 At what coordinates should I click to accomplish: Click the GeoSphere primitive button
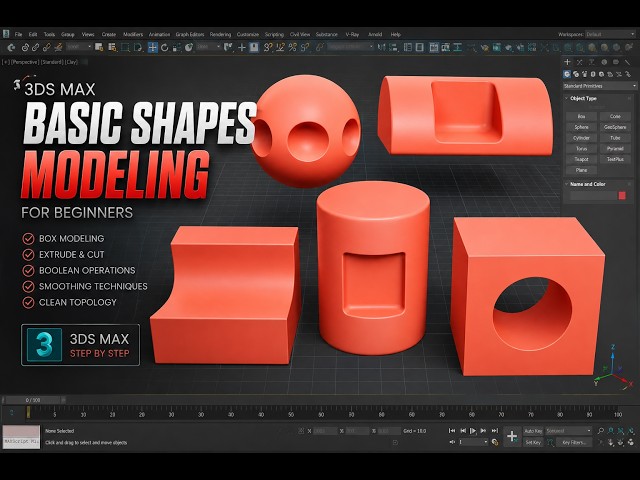[615, 127]
